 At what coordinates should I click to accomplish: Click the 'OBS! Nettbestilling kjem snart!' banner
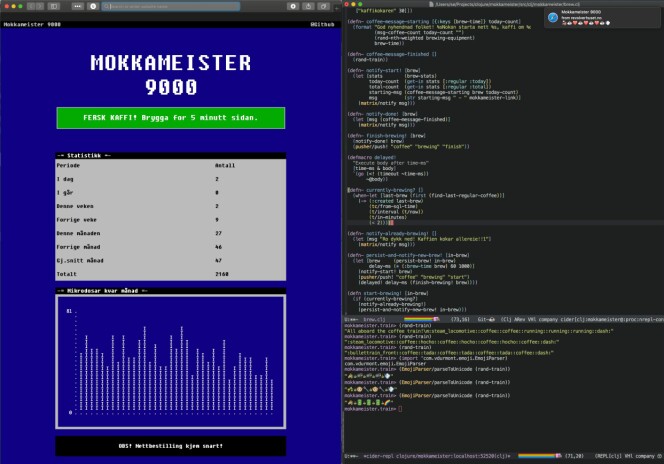click(171, 446)
